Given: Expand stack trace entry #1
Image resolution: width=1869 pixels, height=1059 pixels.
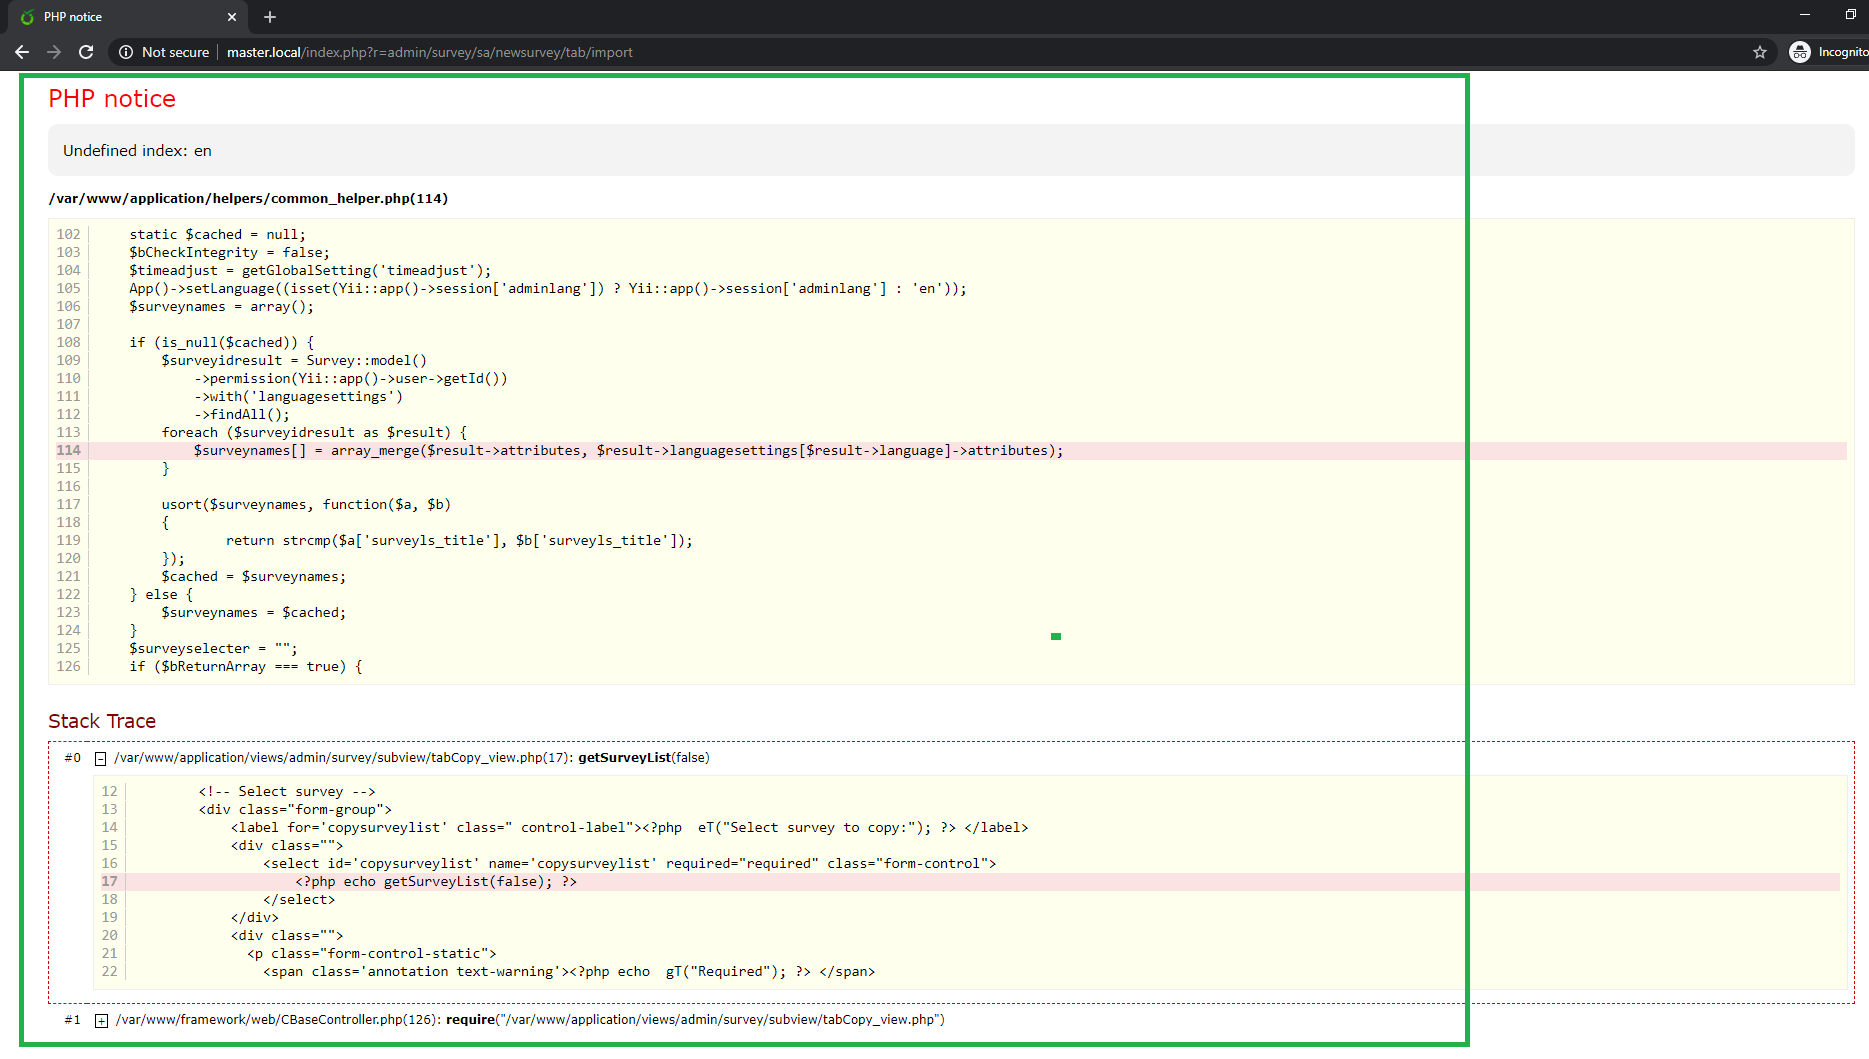Looking at the screenshot, I should click(101, 1021).
